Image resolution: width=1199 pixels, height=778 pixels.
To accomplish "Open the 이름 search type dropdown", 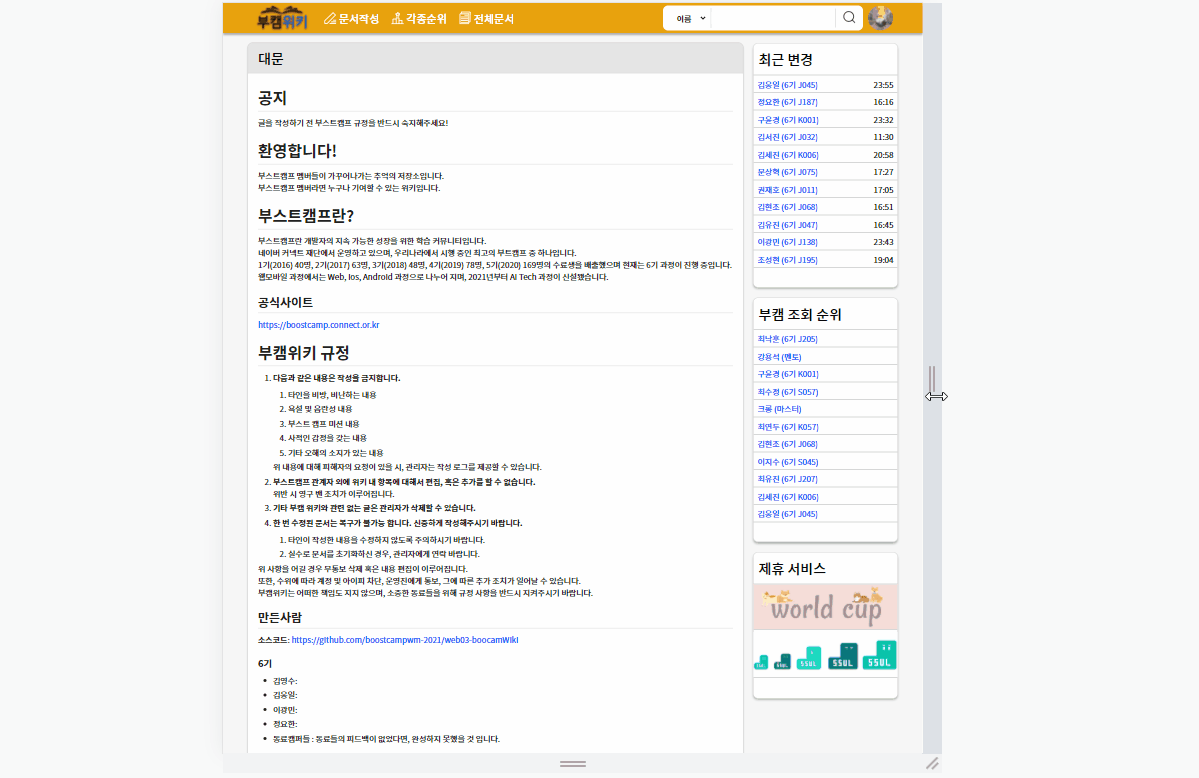I will [x=690, y=18].
